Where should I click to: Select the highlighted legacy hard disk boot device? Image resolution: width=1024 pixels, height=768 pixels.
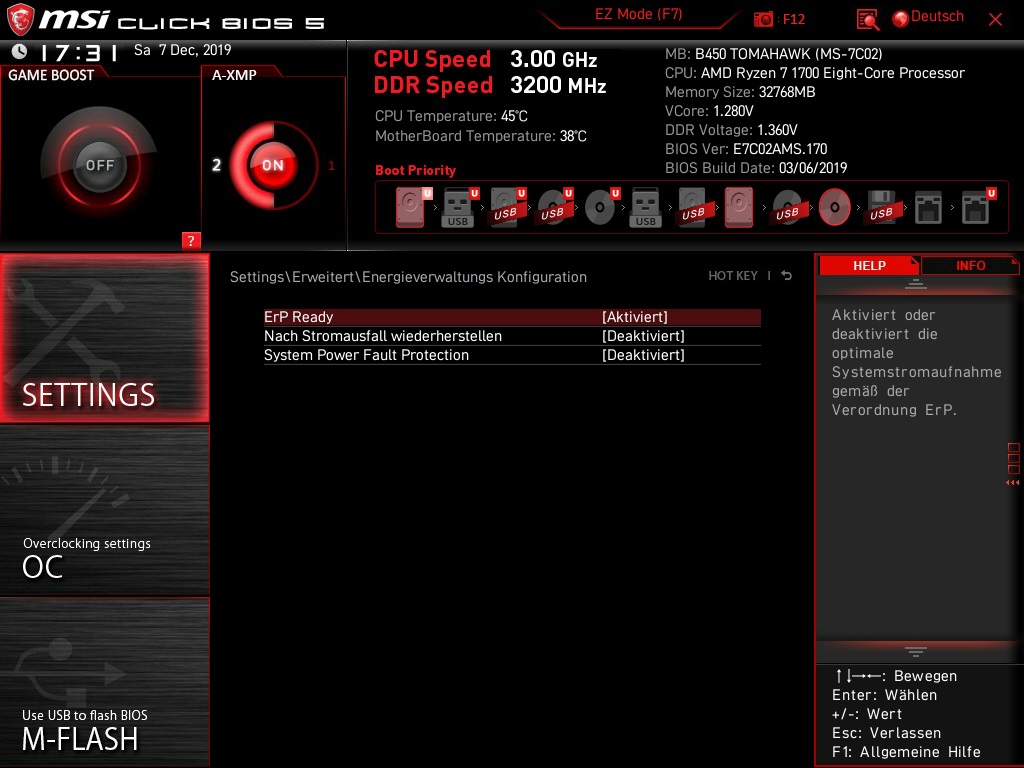pyautogui.click(x=739, y=207)
